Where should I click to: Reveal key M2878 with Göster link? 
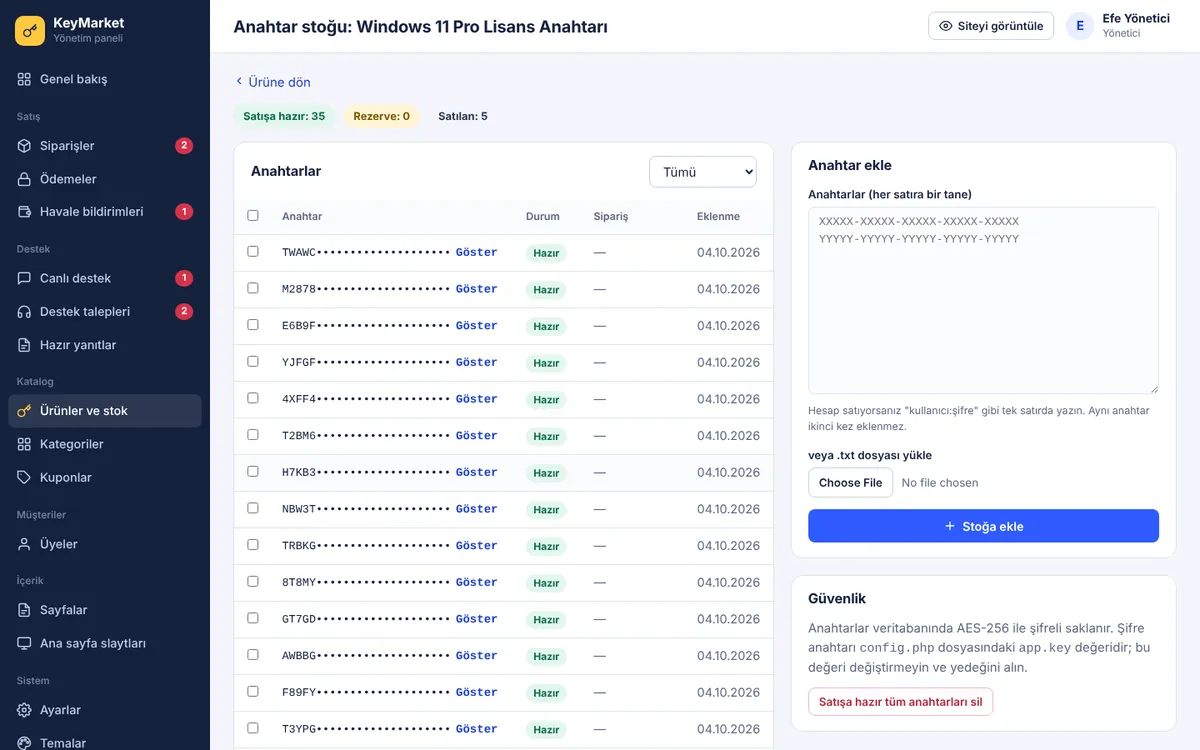[x=476, y=289]
